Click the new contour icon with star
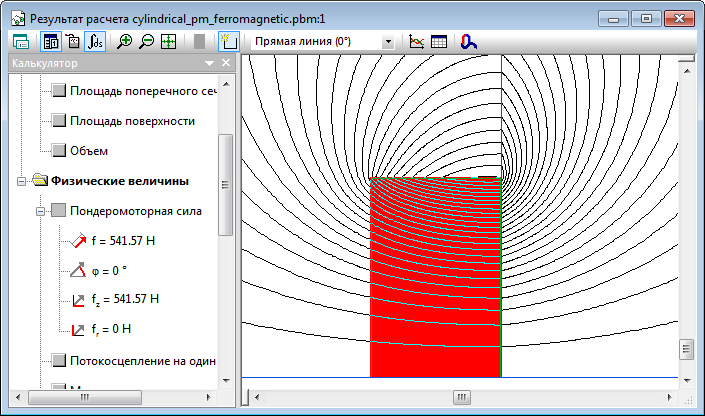The image size is (705, 416). pyautogui.click(x=227, y=42)
